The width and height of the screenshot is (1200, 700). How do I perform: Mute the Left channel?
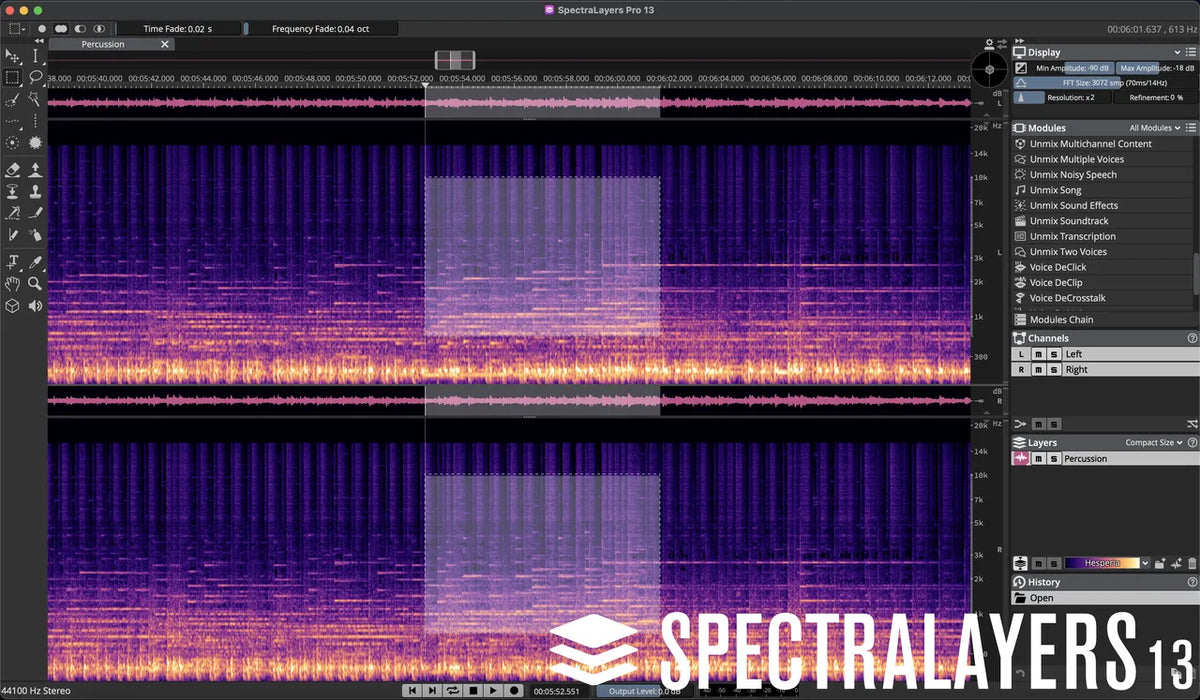coord(1037,354)
